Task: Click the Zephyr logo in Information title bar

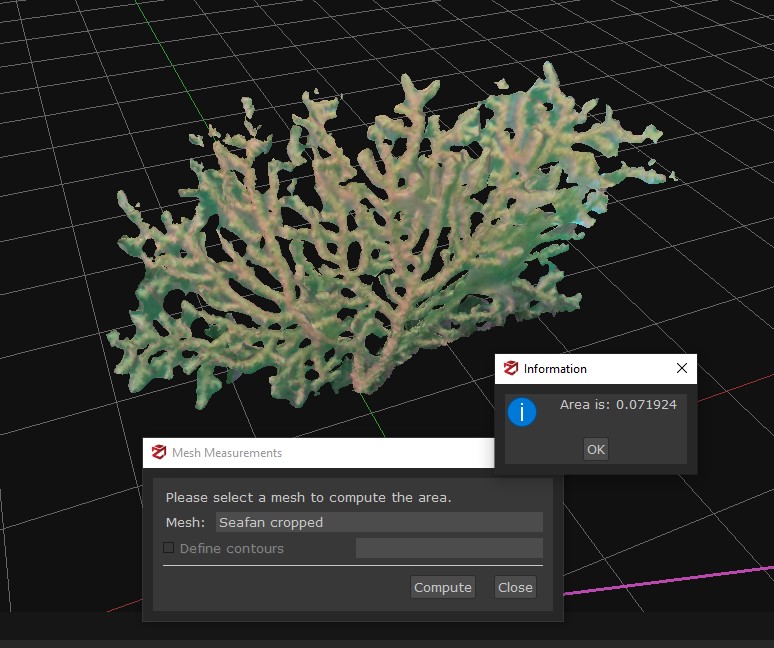Action: (x=510, y=368)
